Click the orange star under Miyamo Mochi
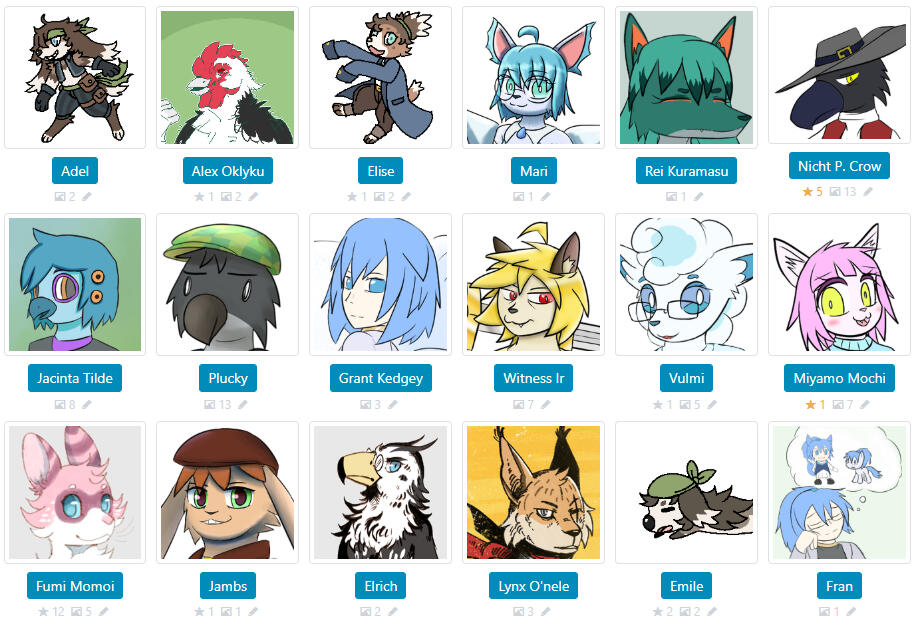Screen dimensions: 917x629 (x=810, y=405)
